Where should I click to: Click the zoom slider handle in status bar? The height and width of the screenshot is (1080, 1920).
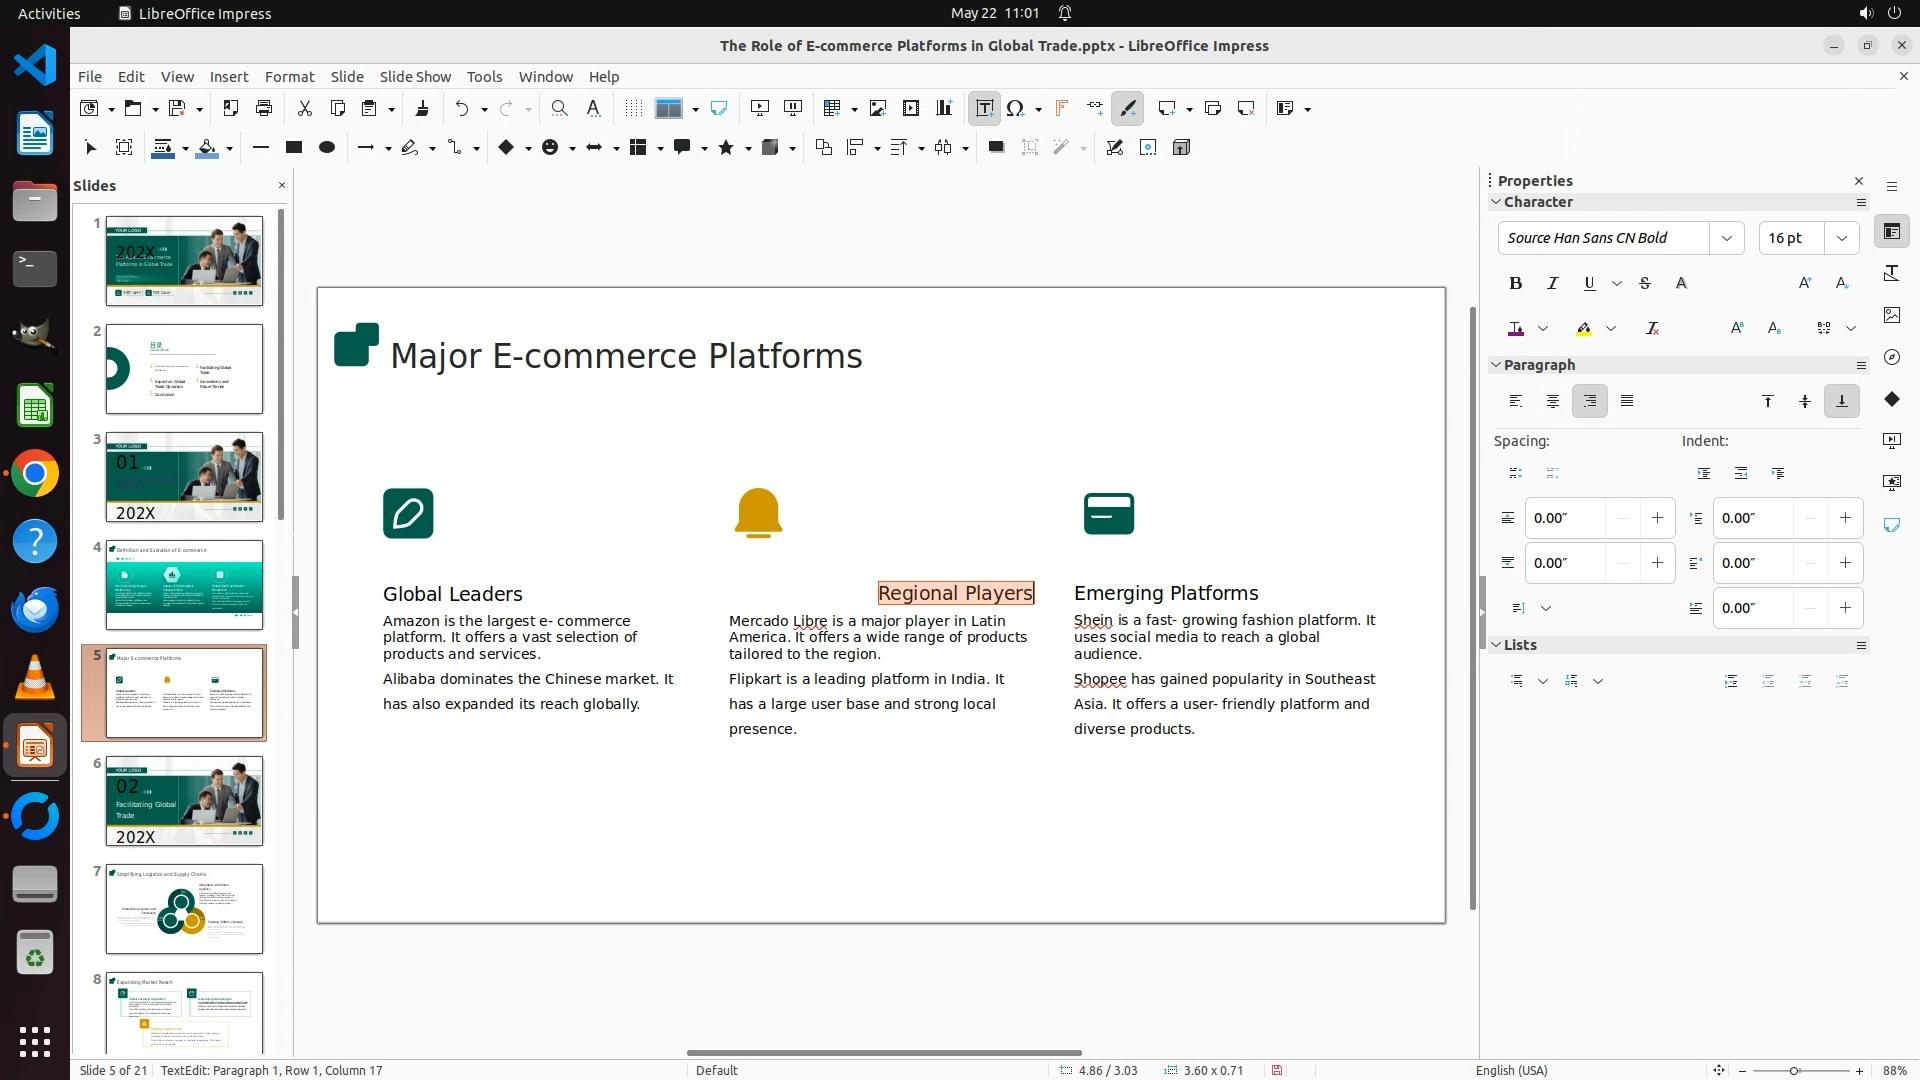1794,1070
